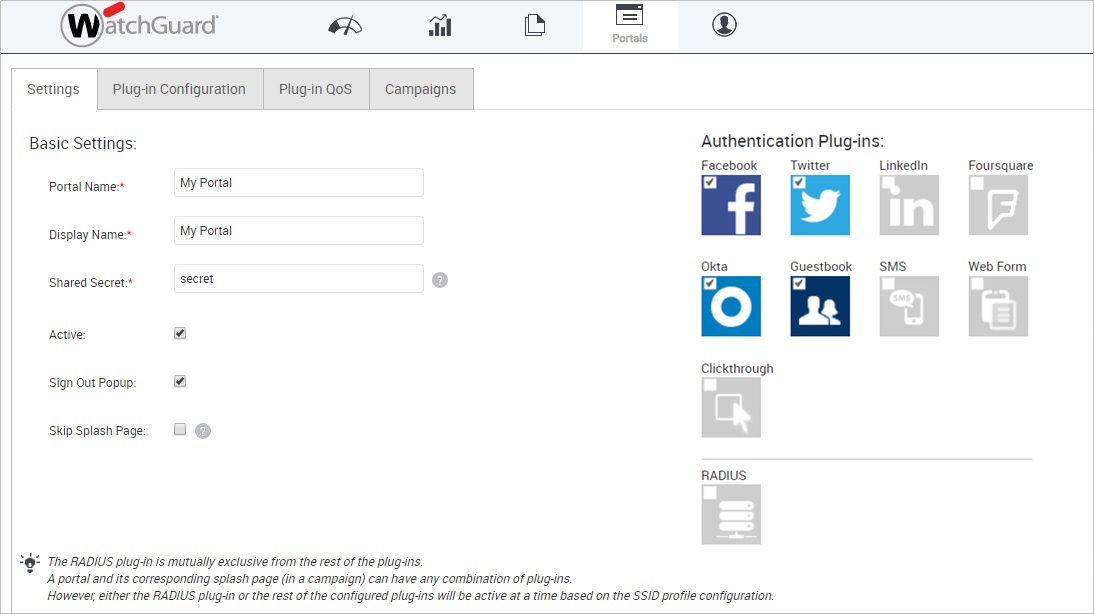The height and width of the screenshot is (614, 1094).
Task: Disable the Sign Out Popup option
Action: tap(179, 383)
